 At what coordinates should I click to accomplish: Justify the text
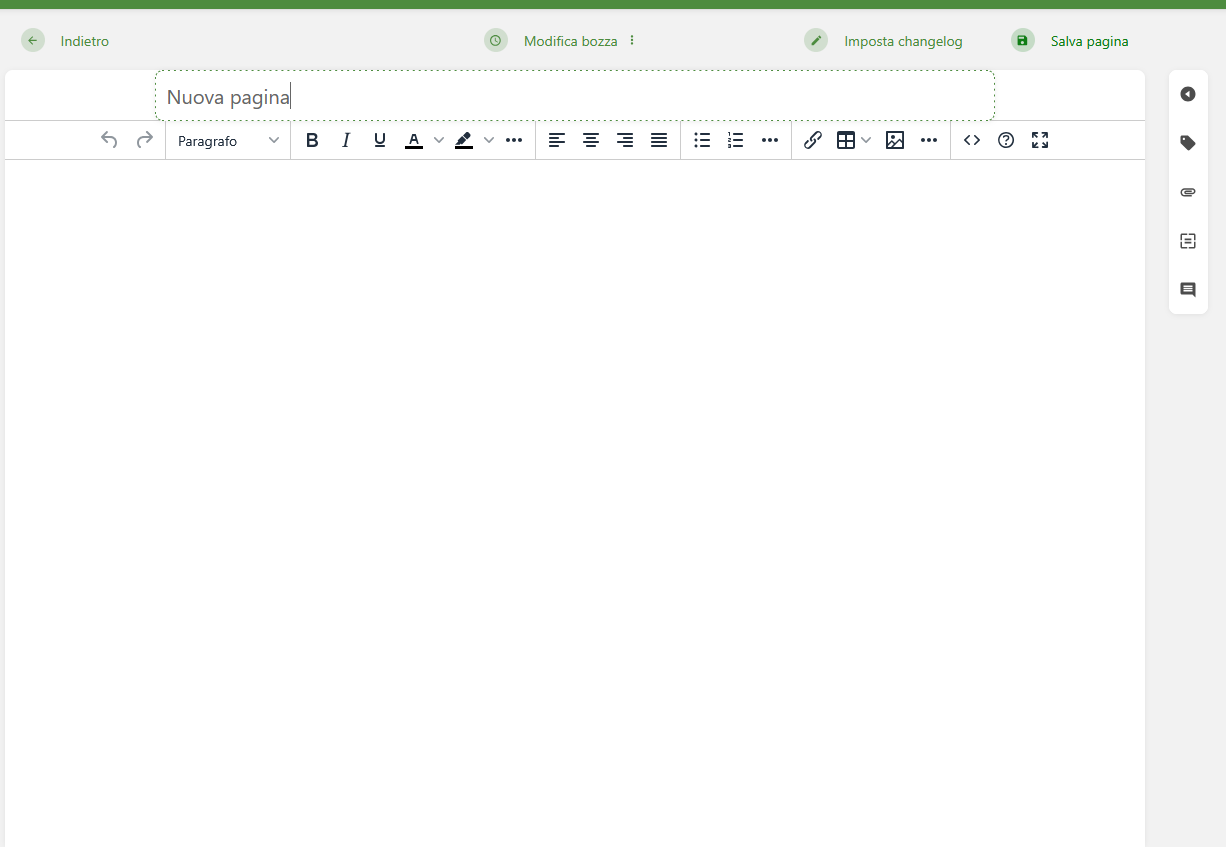point(659,140)
